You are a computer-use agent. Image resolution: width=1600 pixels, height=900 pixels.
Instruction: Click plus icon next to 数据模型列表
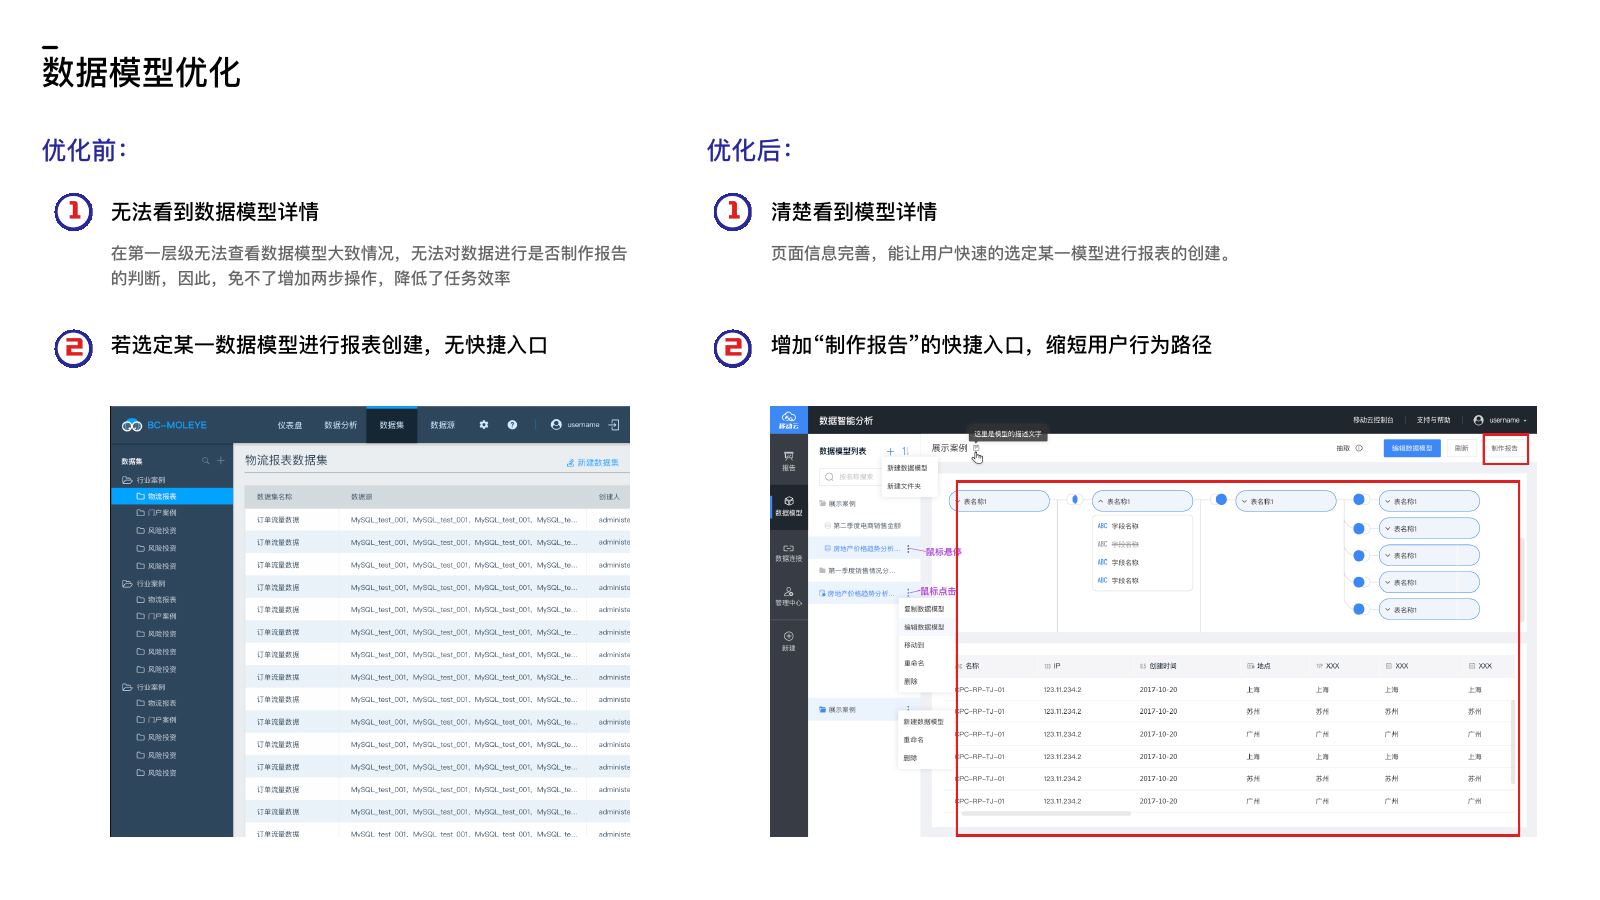(x=890, y=451)
